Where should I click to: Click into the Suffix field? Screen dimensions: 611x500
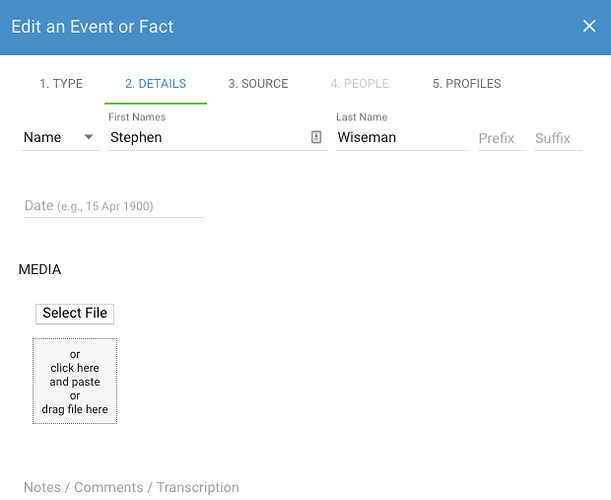coord(558,138)
